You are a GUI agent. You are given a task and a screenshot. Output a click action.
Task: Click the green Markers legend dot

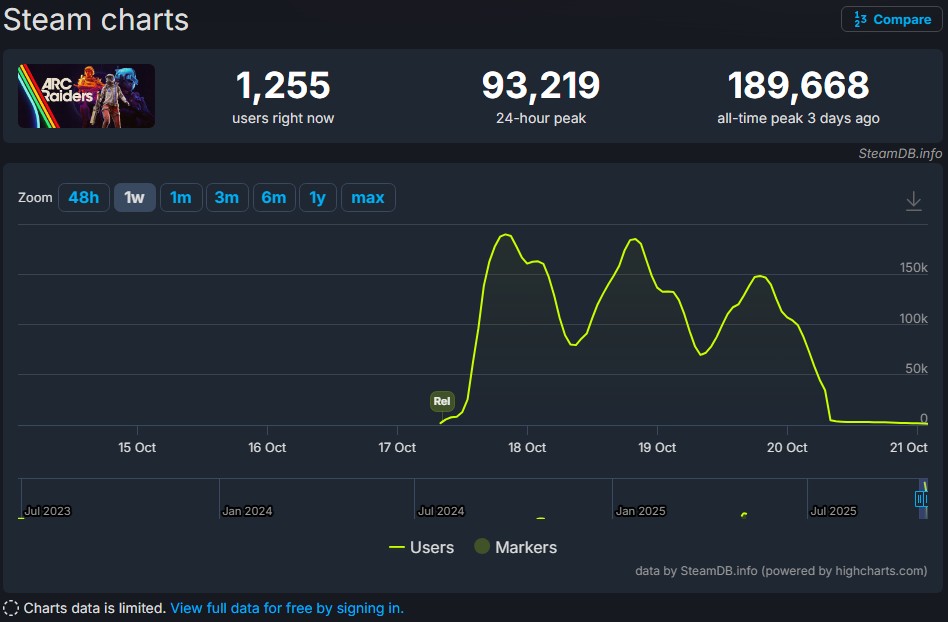pos(482,547)
